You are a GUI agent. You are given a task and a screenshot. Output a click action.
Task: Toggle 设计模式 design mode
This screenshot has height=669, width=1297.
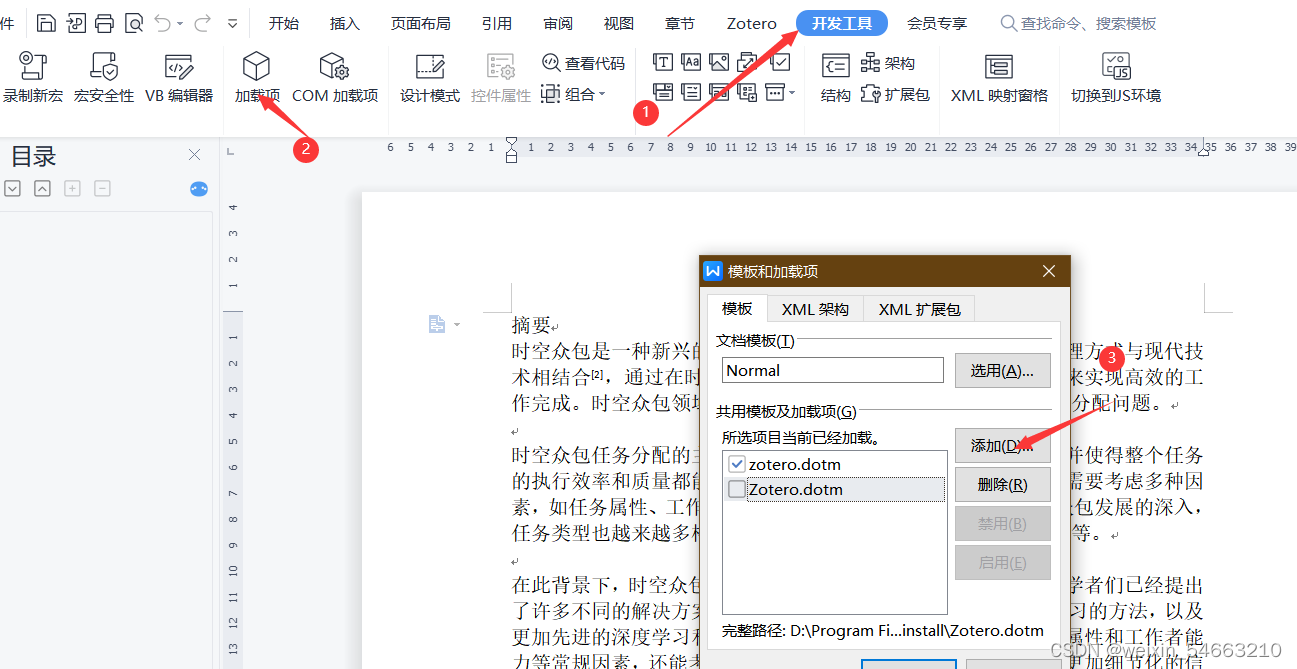[430, 79]
